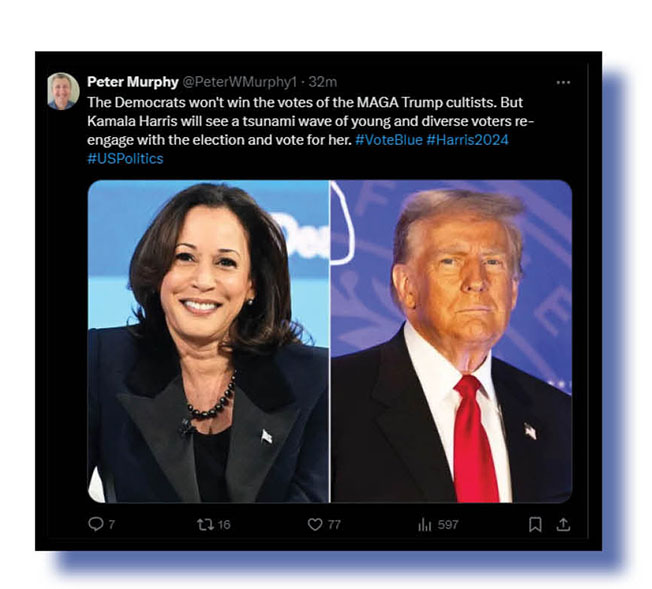Click the 597 views count
This screenshot has height=589, width=652.
point(448,525)
